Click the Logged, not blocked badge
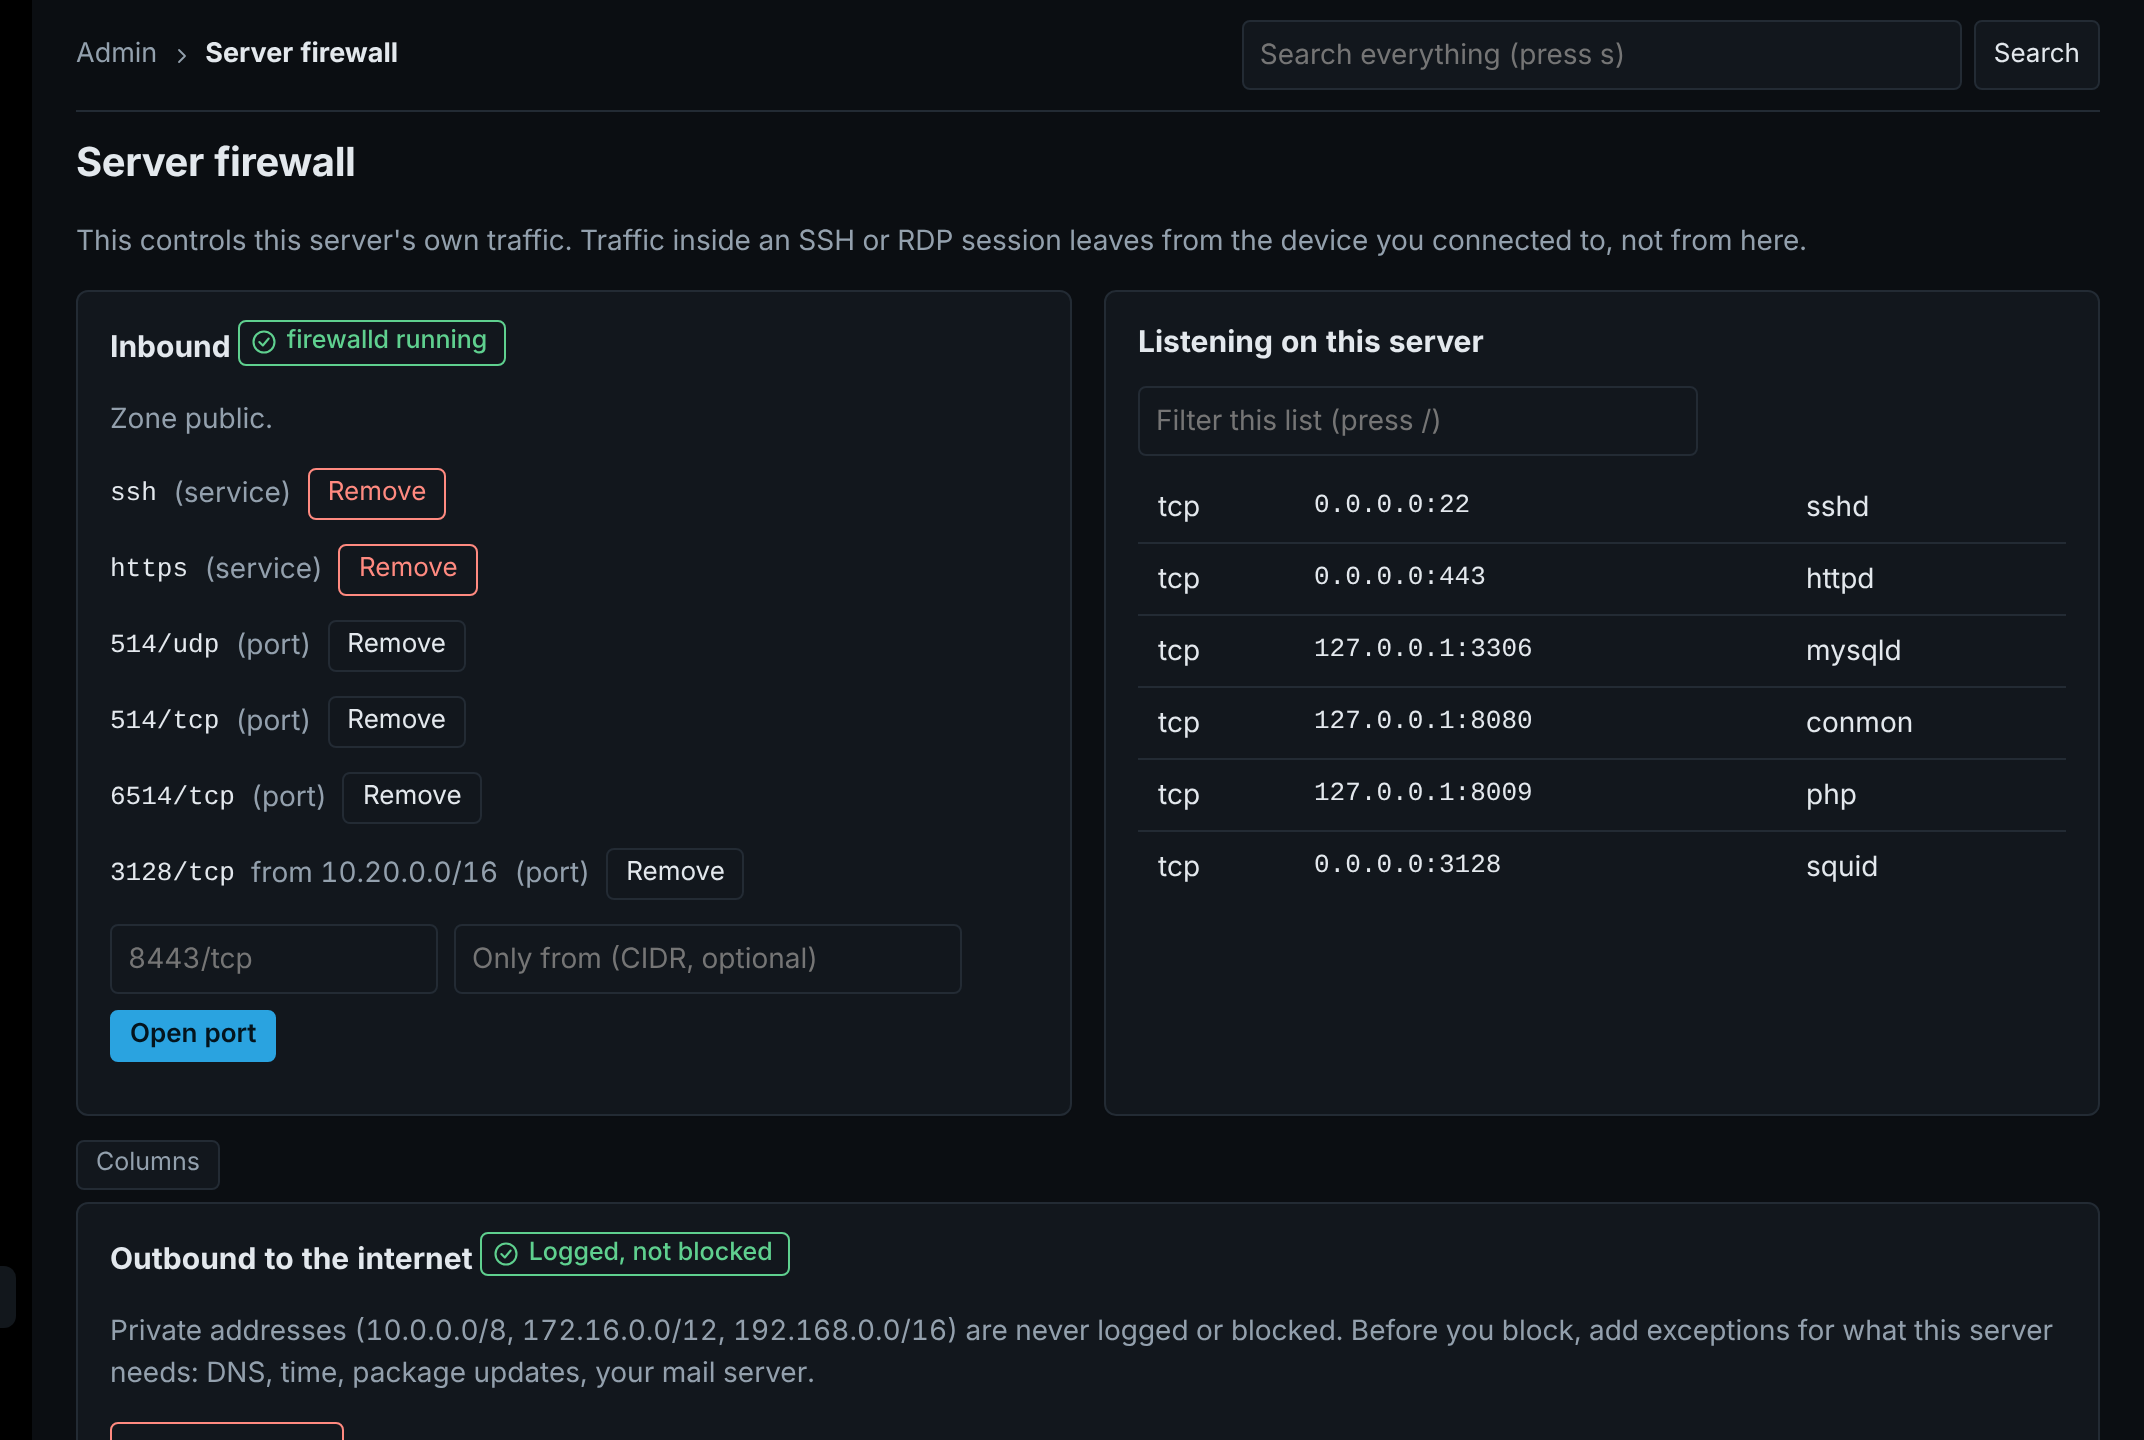2144x1440 pixels. coord(635,1254)
